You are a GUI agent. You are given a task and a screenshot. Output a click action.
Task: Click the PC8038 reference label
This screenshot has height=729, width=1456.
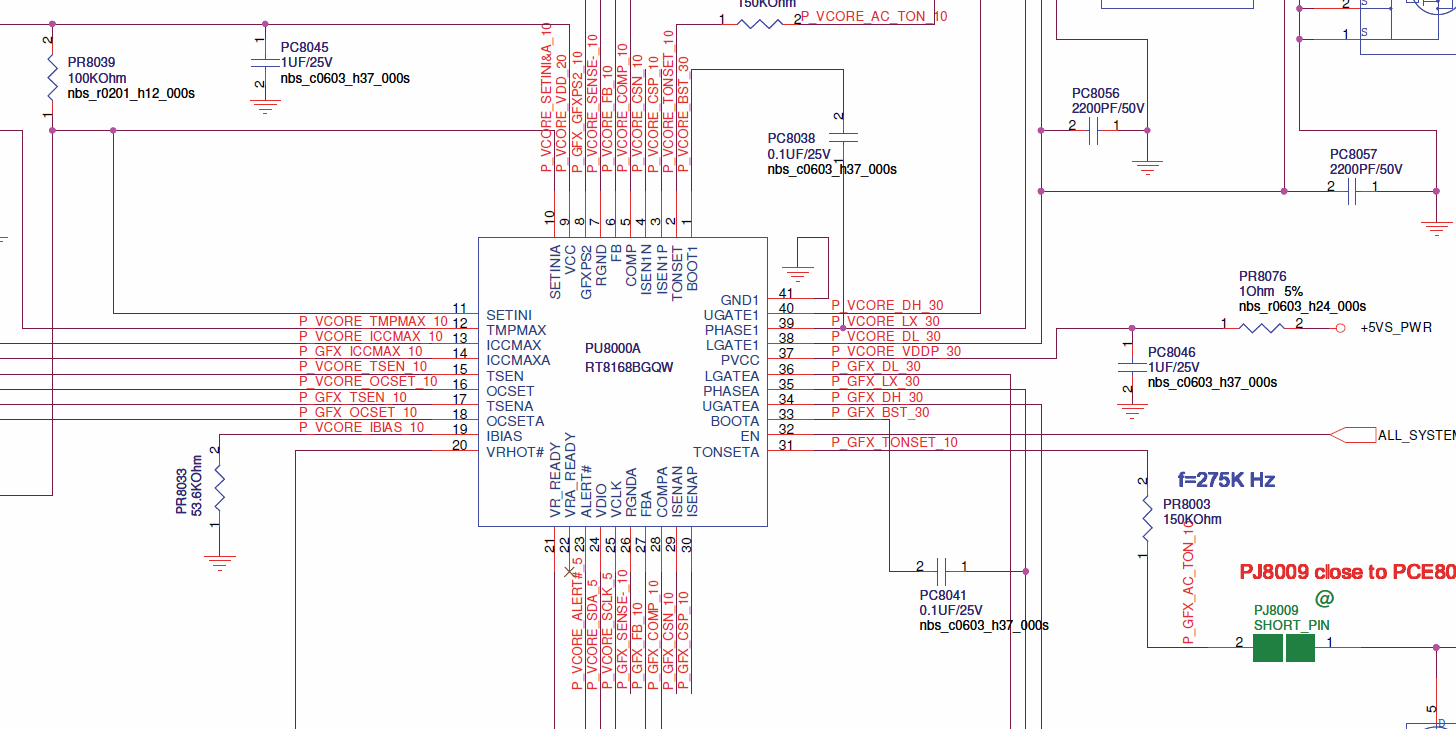click(x=792, y=139)
